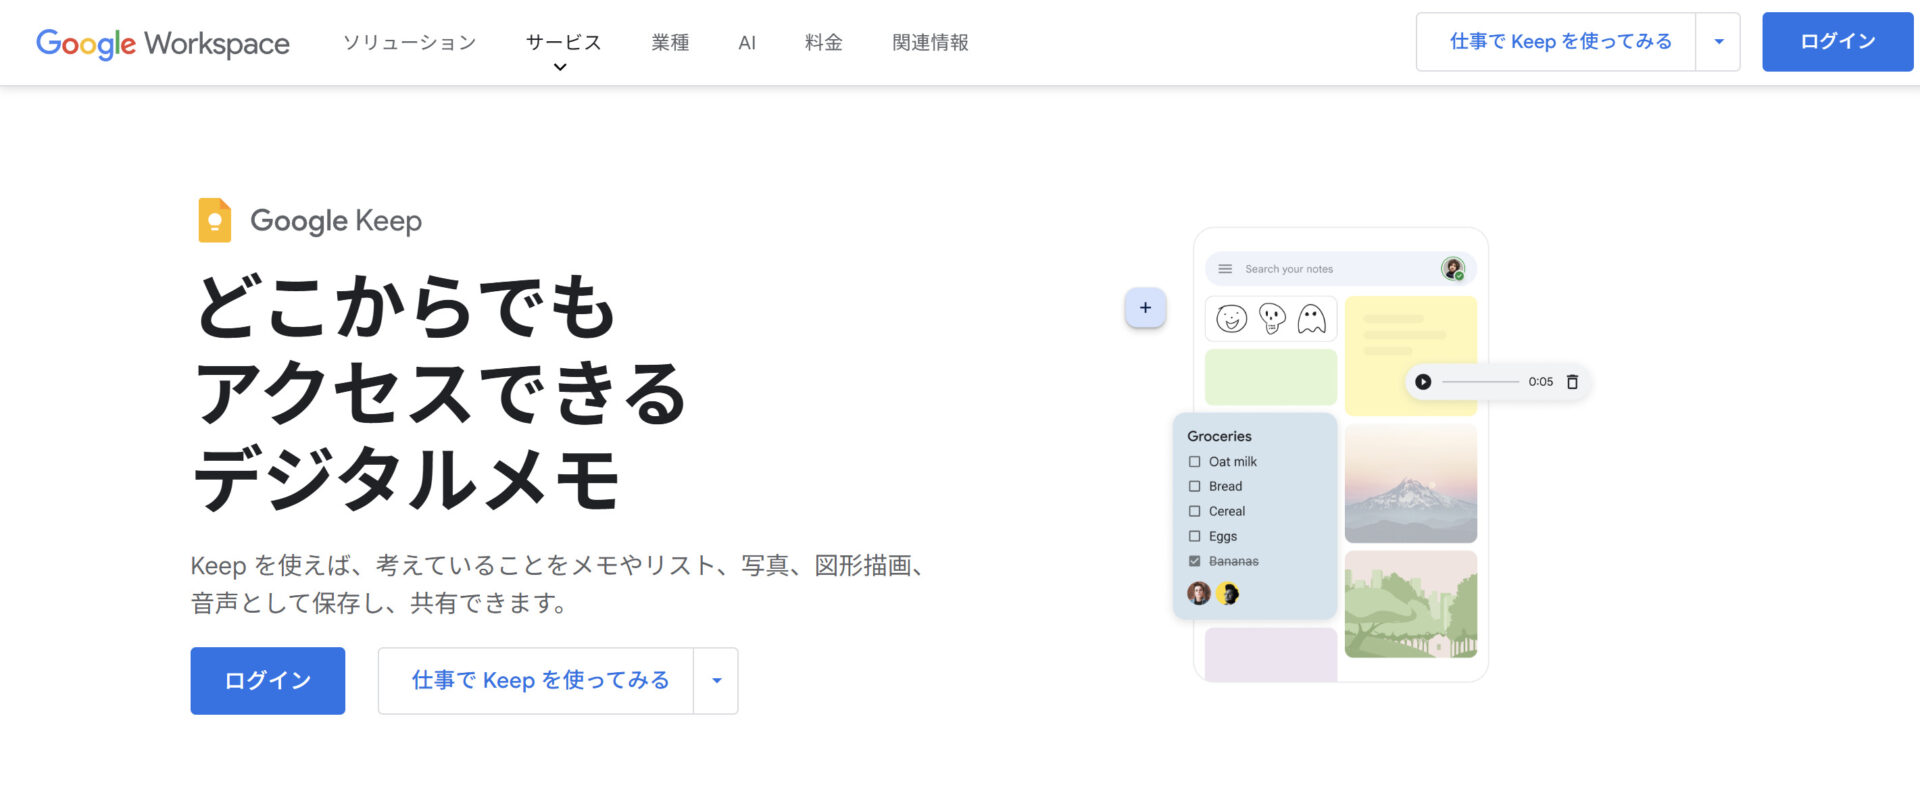
Task: Click the 0:05 audio duration text
Action: [1540, 382]
